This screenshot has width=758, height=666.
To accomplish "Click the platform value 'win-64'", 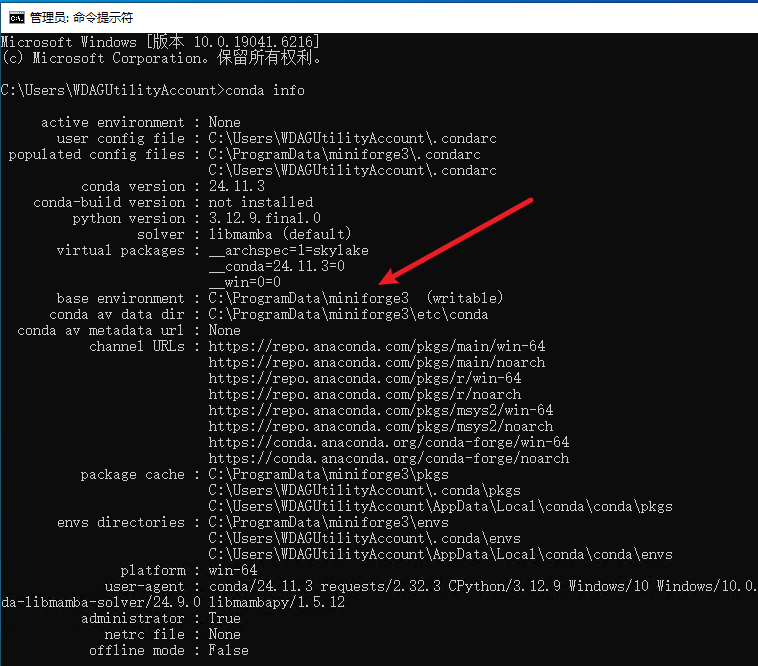I will tap(233, 570).
